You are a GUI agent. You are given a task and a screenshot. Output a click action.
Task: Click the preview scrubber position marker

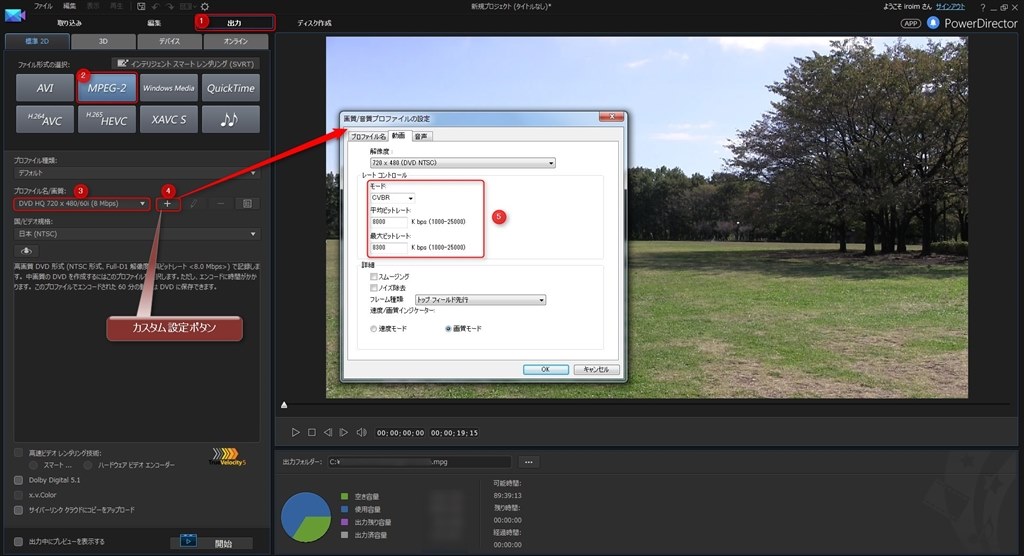[x=284, y=405]
